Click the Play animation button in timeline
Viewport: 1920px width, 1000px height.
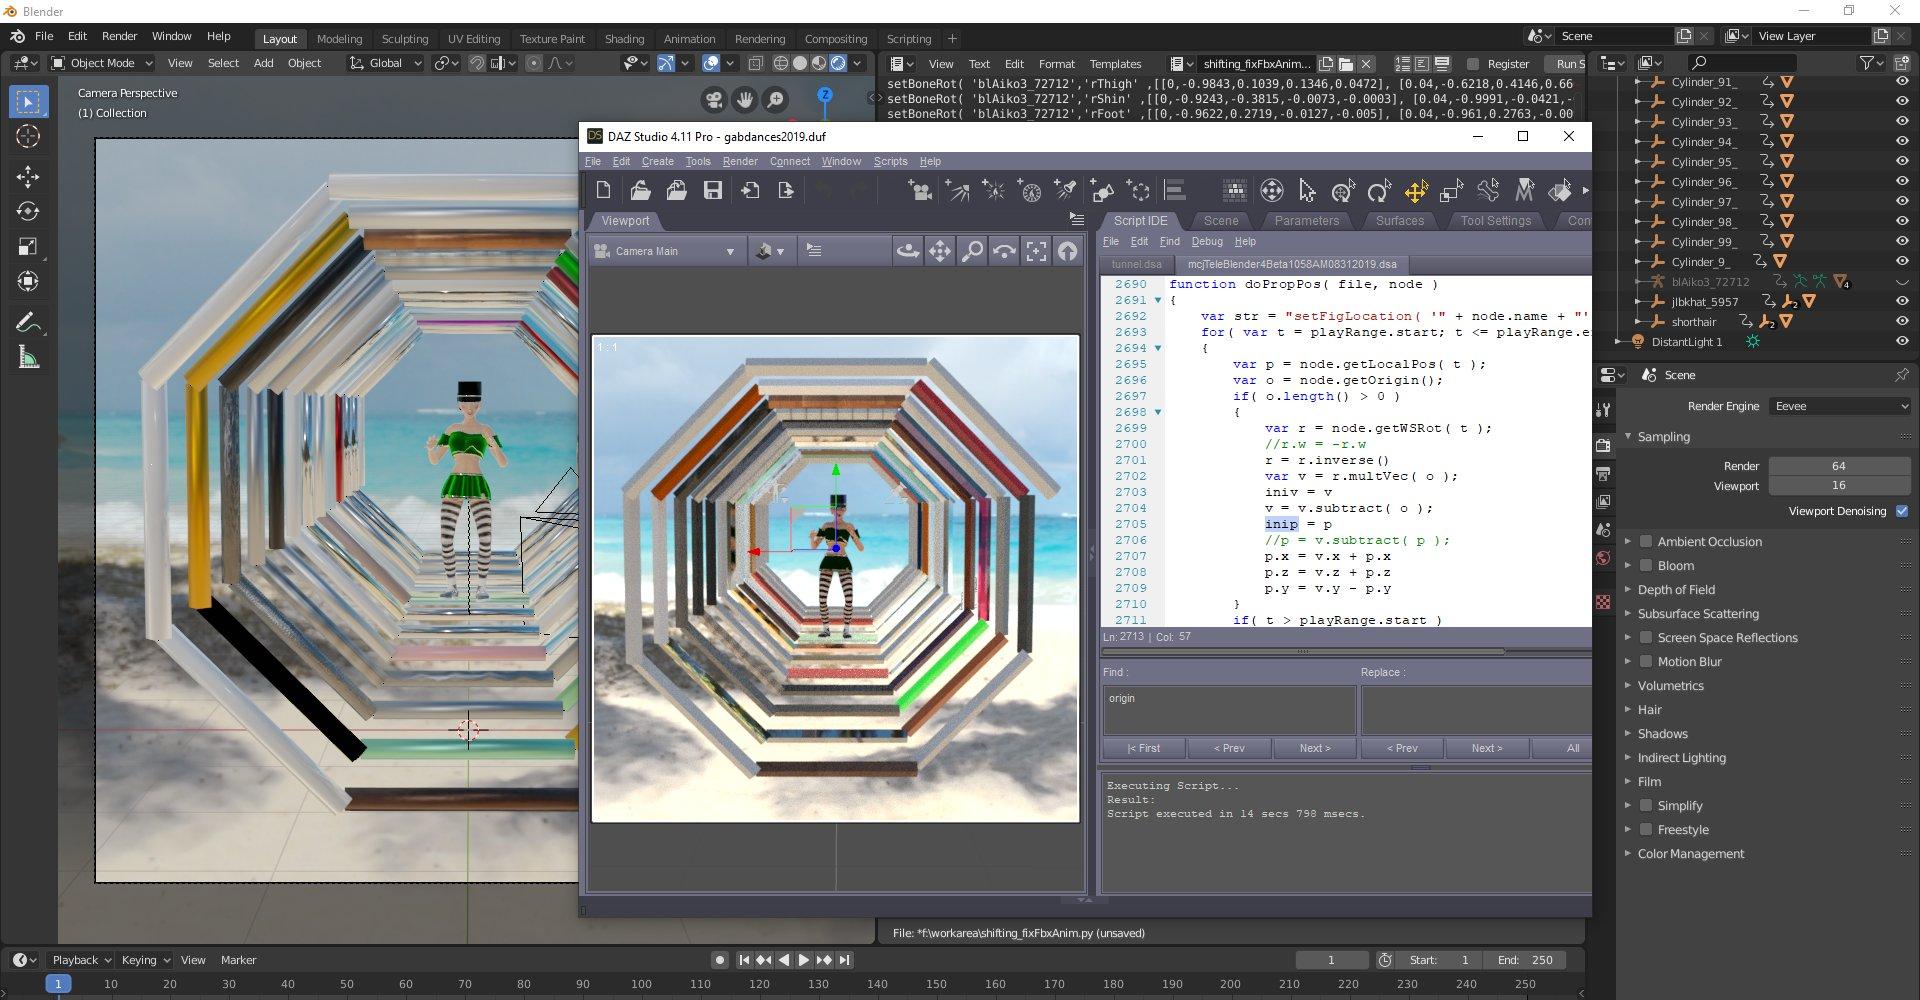803,960
